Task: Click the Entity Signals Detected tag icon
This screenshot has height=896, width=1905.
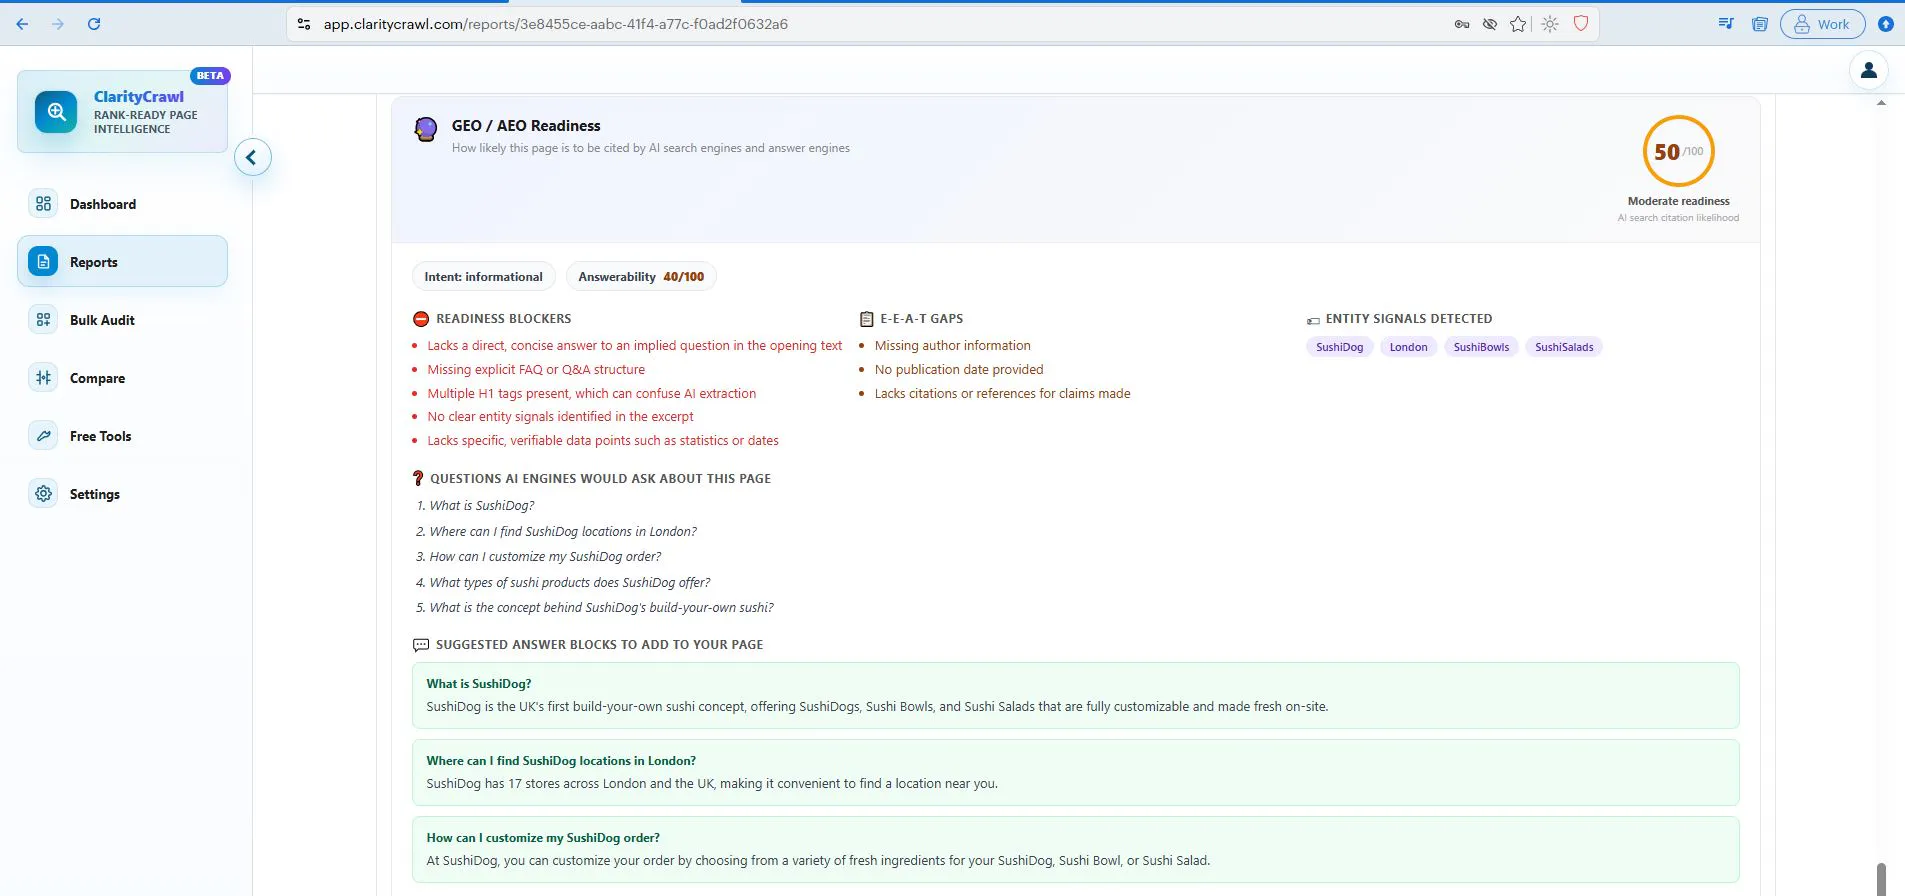Action: 1313,320
